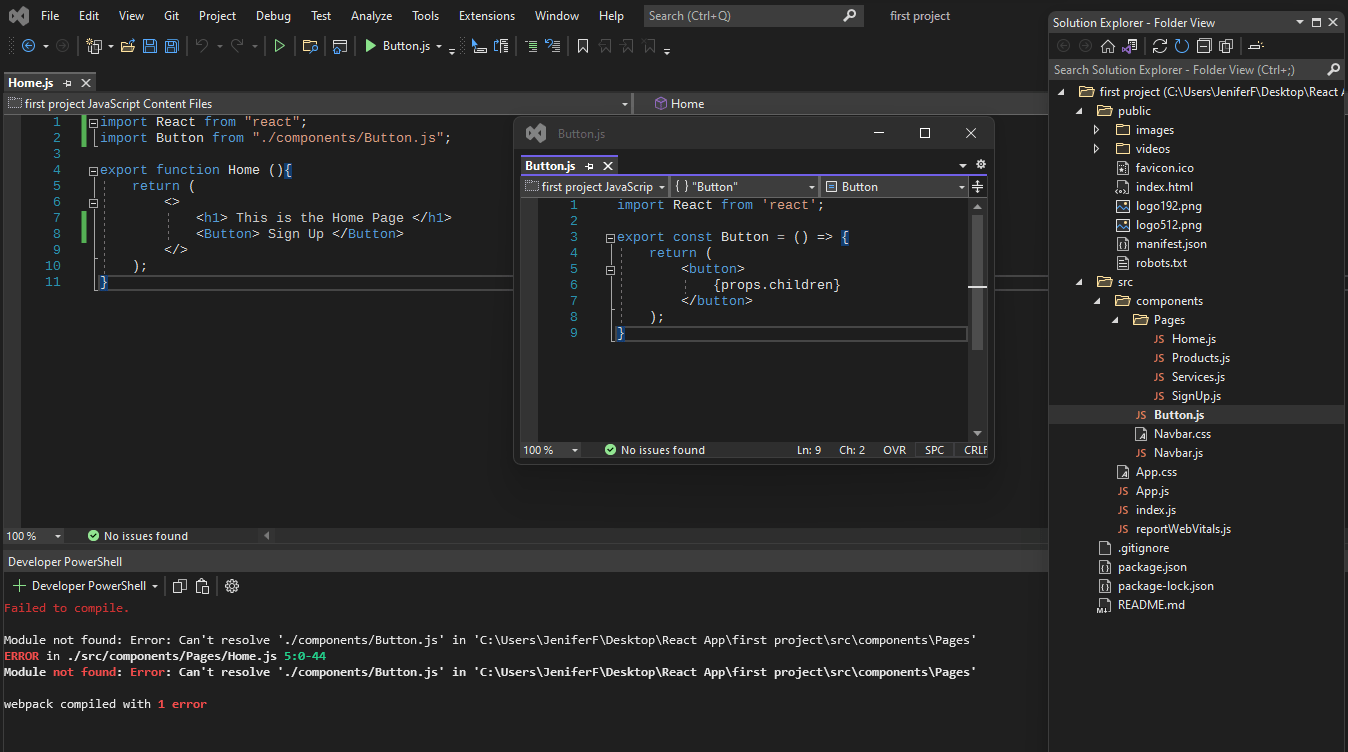Click the Search Solution Explorer input field
This screenshot has height=752, width=1348.
(x=1185, y=70)
